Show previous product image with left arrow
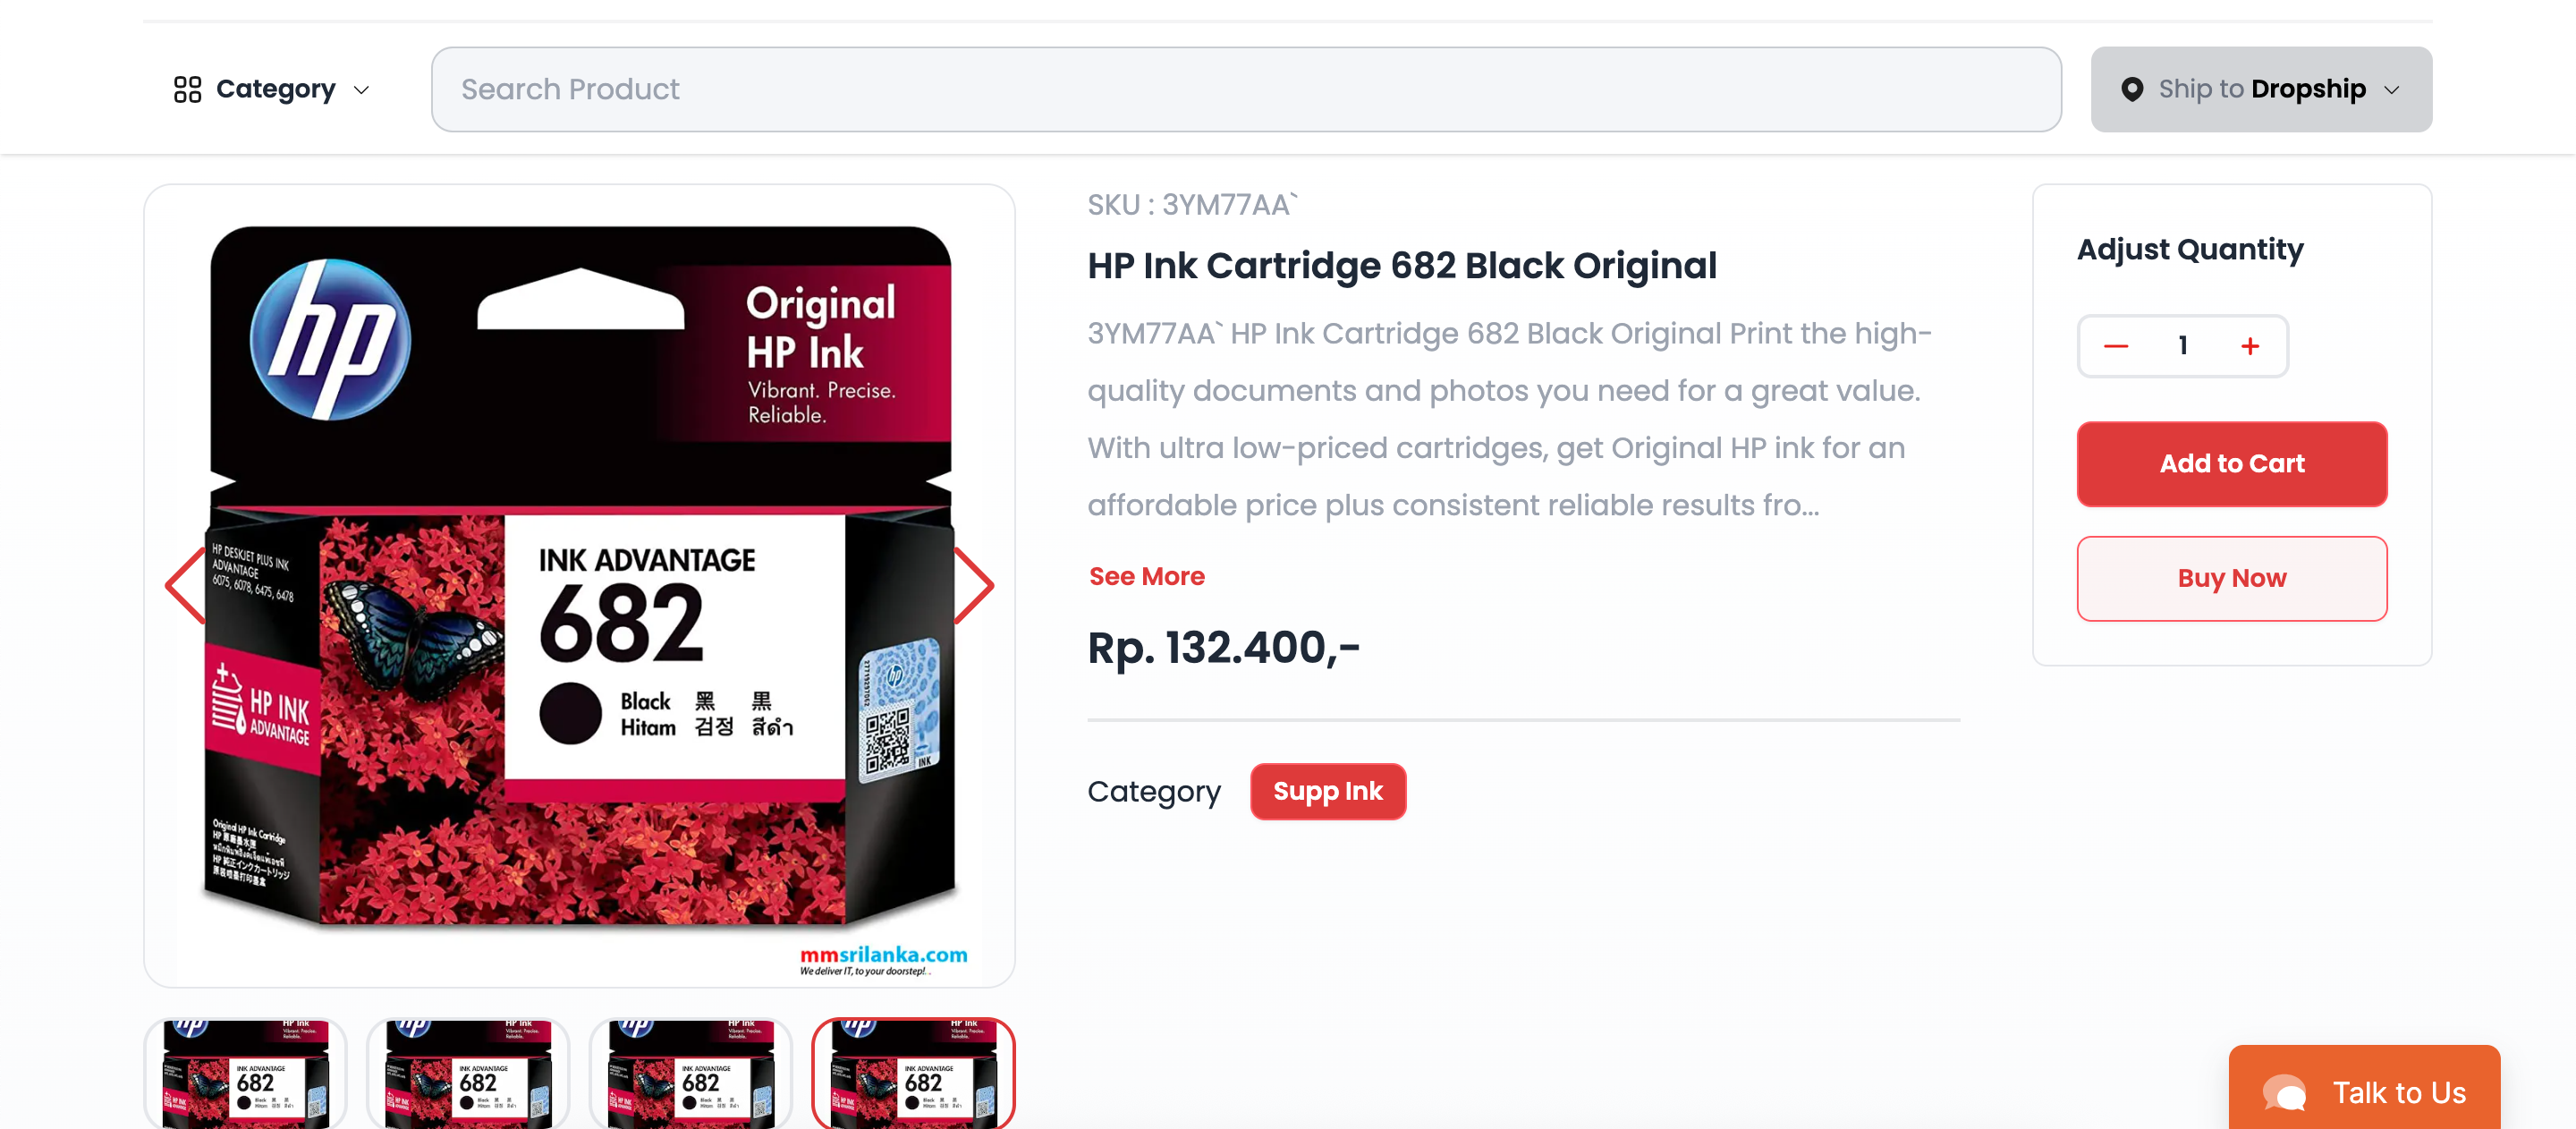Viewport: 2576px width, 1129px height. [x=186, y=586]
